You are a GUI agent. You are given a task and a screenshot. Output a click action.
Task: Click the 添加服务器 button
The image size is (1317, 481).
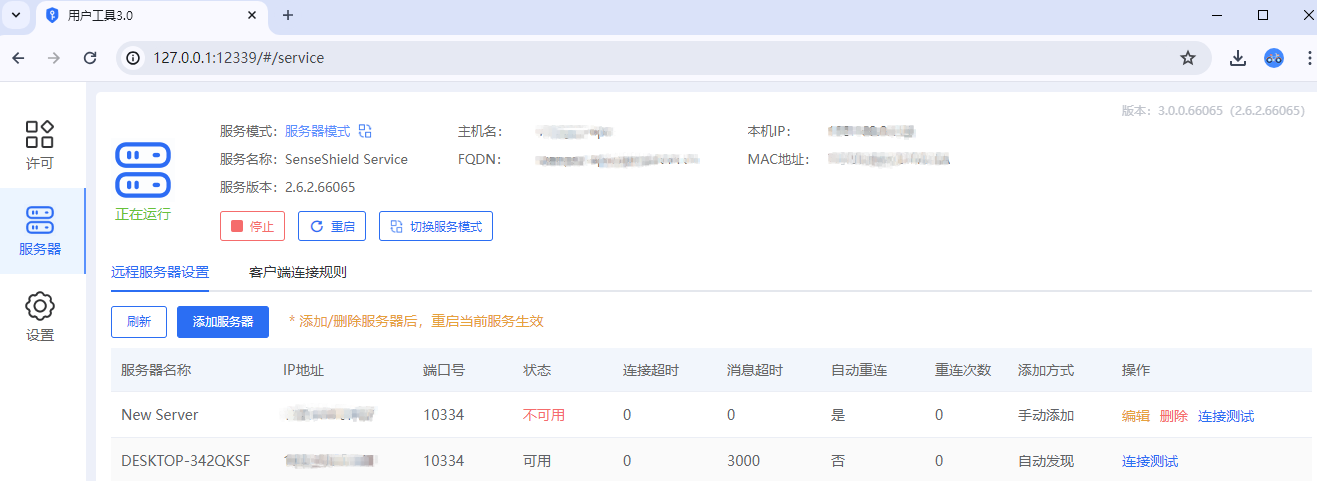click(x=223, y=322)
